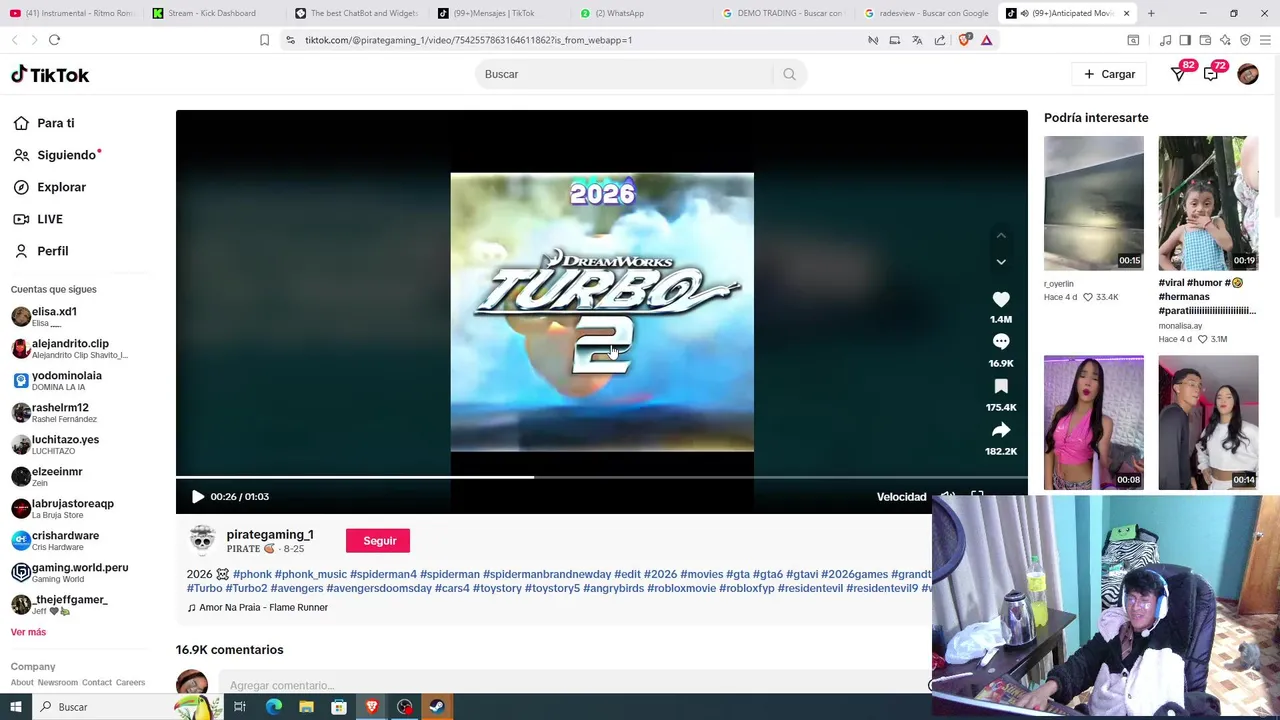Open OBS Studio from the taskbar

pyautogui.click(x=404, y=707)
